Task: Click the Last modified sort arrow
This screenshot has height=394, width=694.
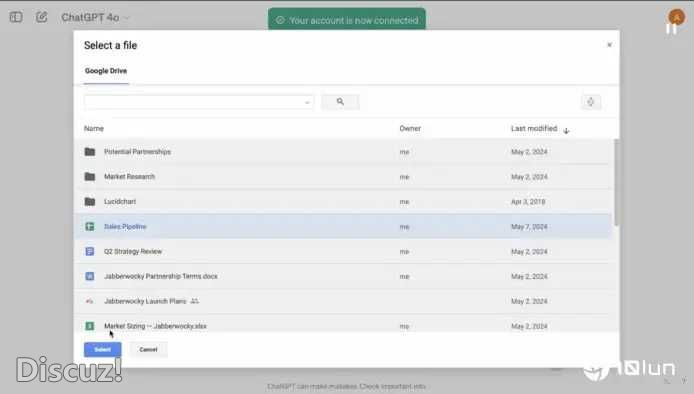Action: [x=566, y=131]
